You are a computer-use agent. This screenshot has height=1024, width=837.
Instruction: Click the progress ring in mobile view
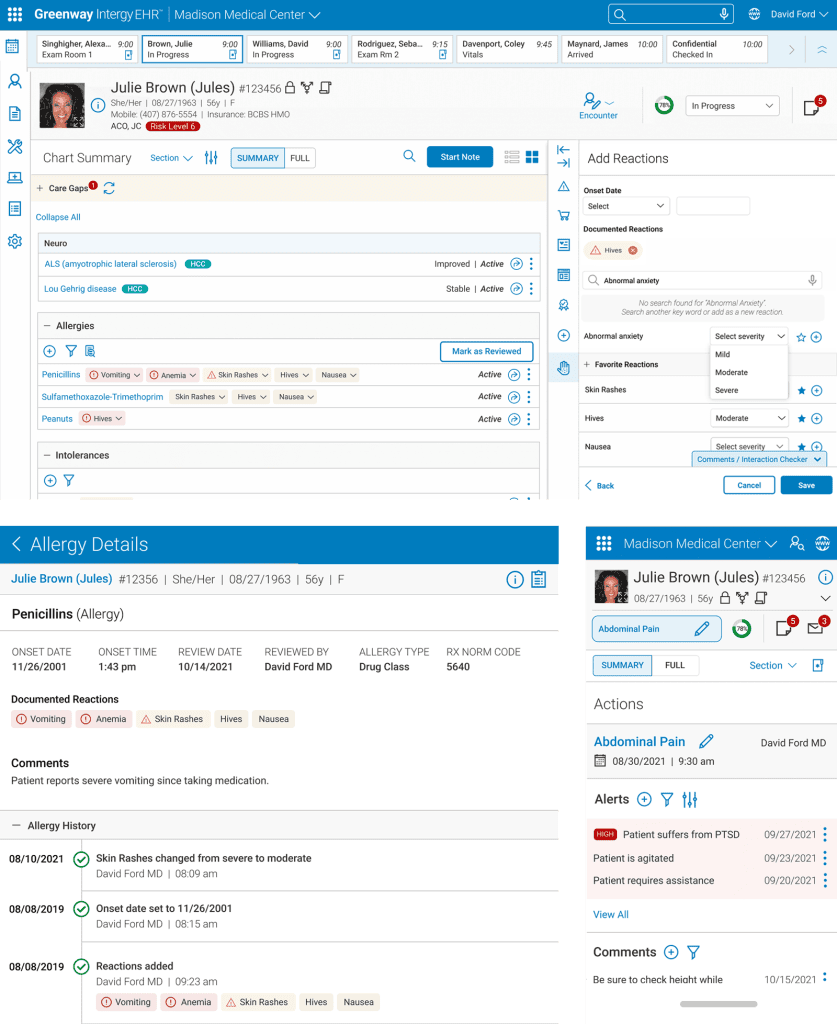click(x=742, y=628)
